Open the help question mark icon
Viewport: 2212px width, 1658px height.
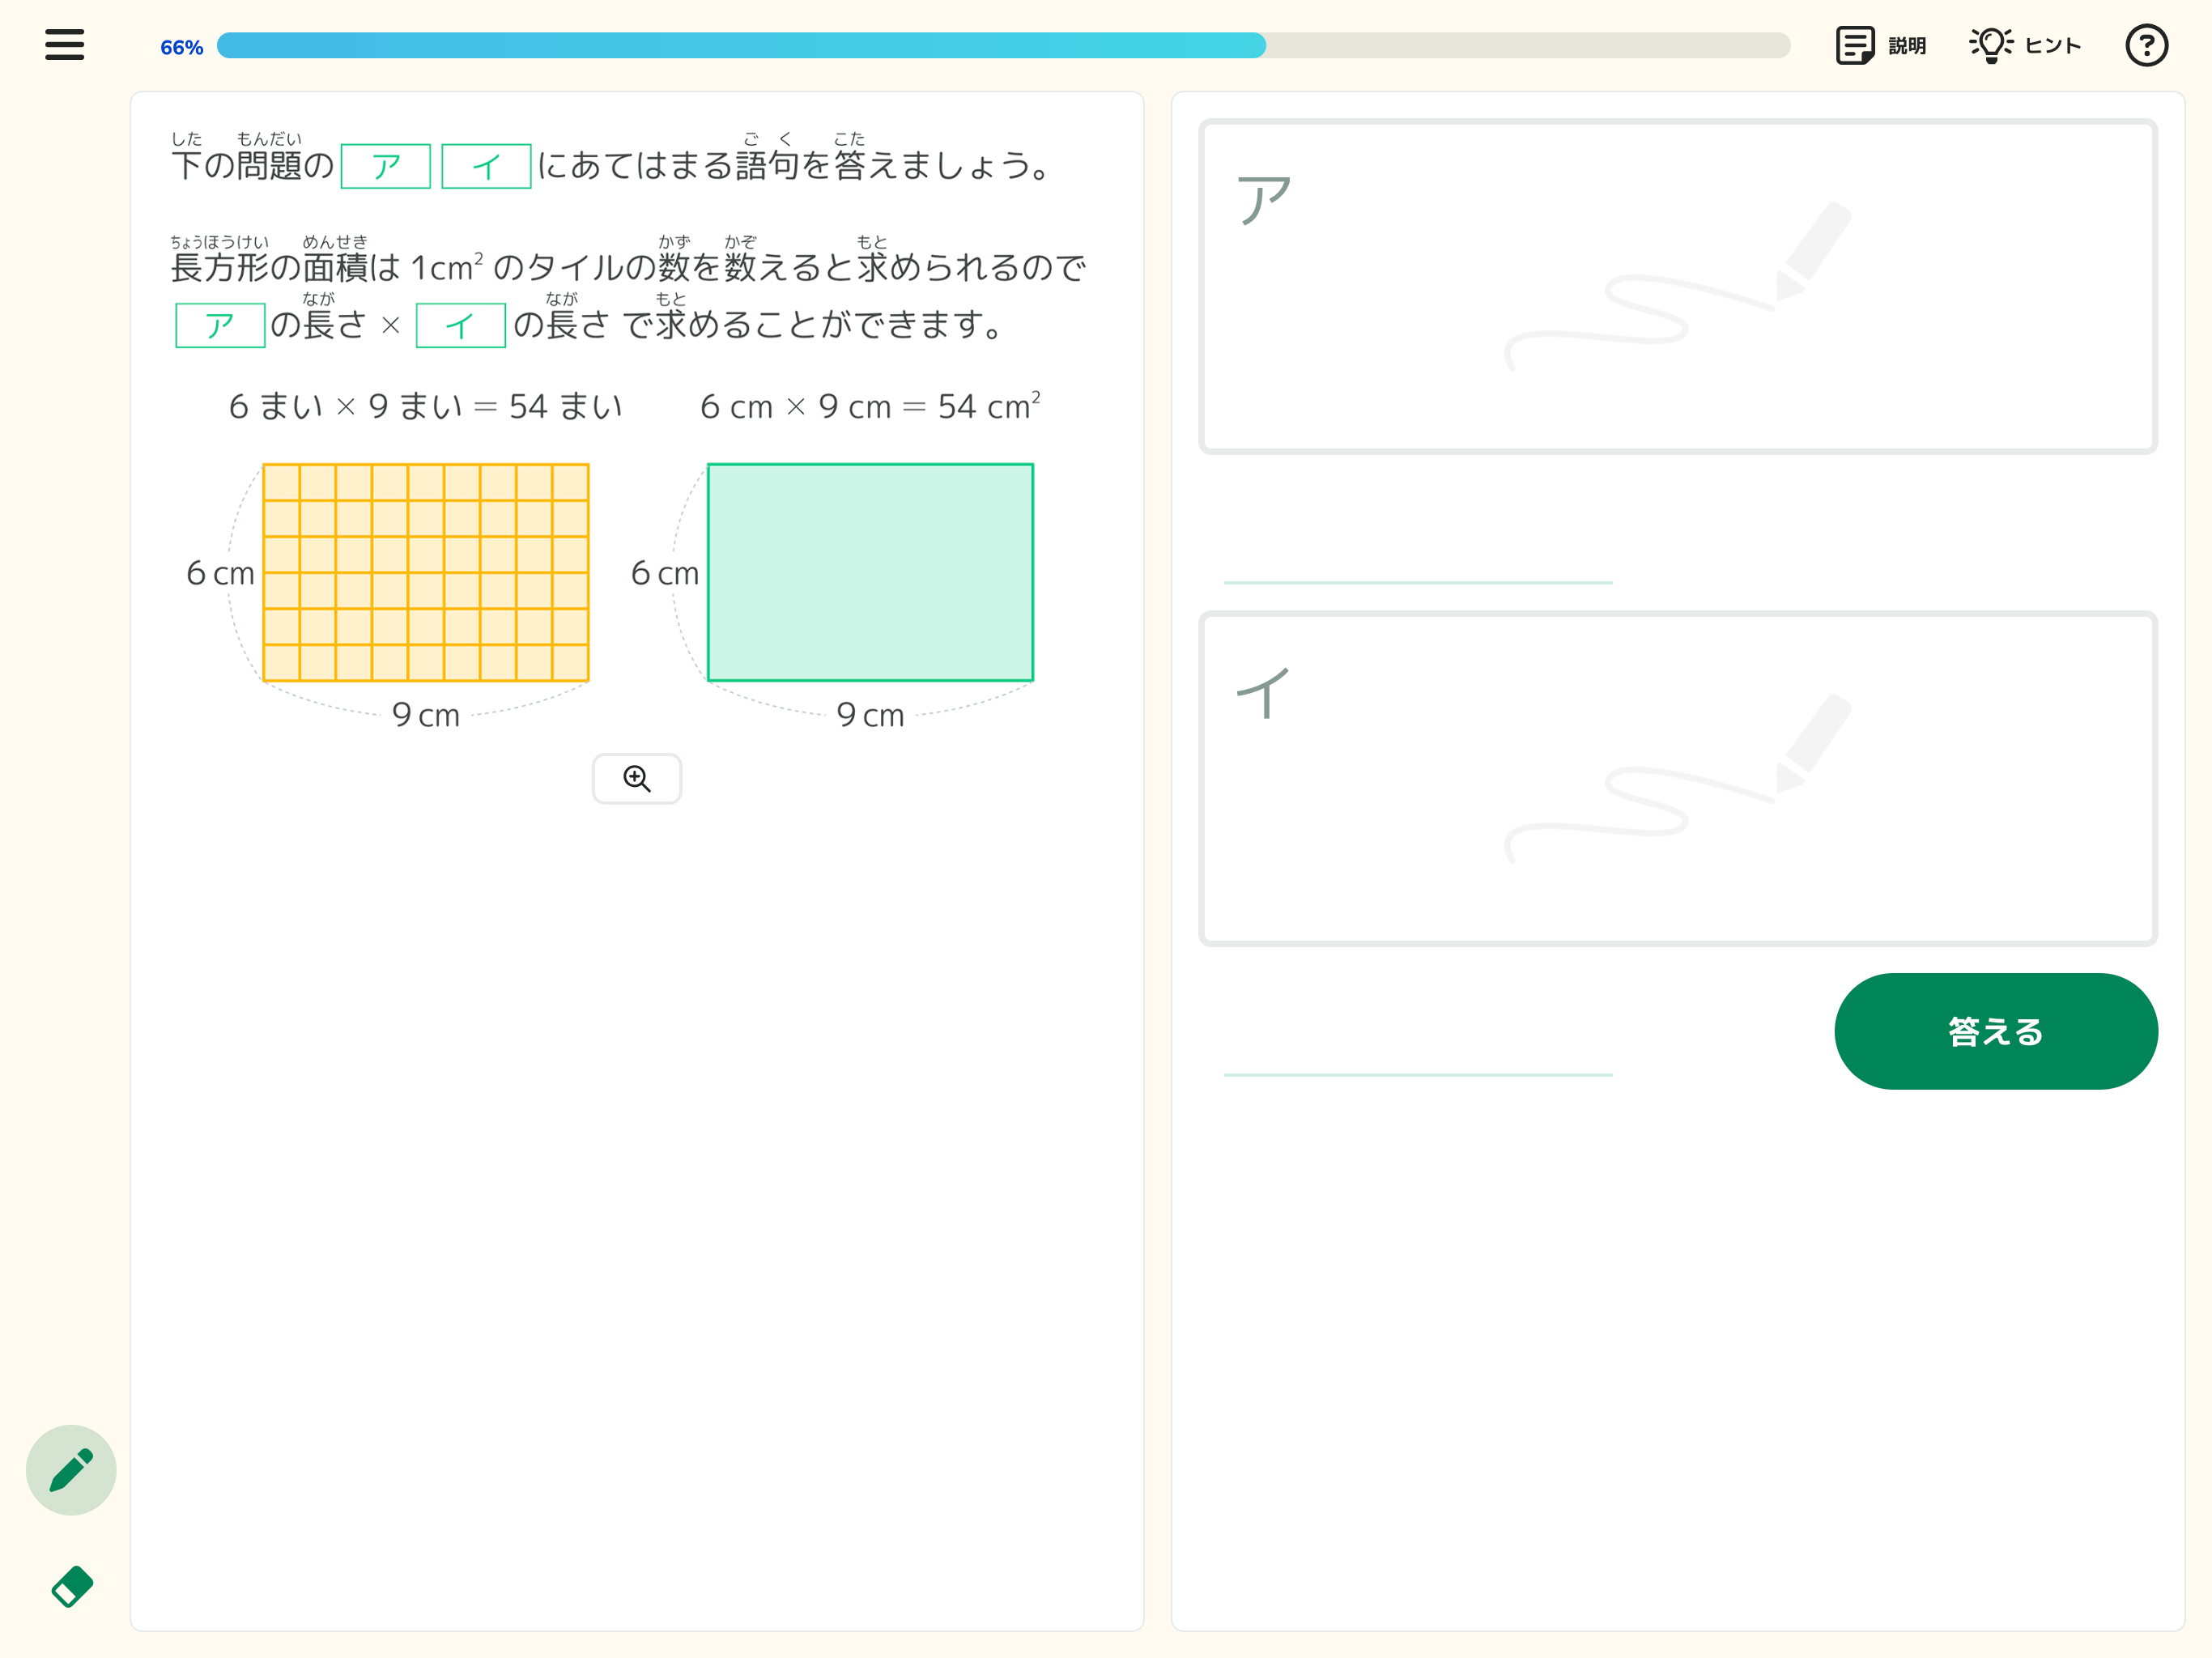tap(2146, 45)
